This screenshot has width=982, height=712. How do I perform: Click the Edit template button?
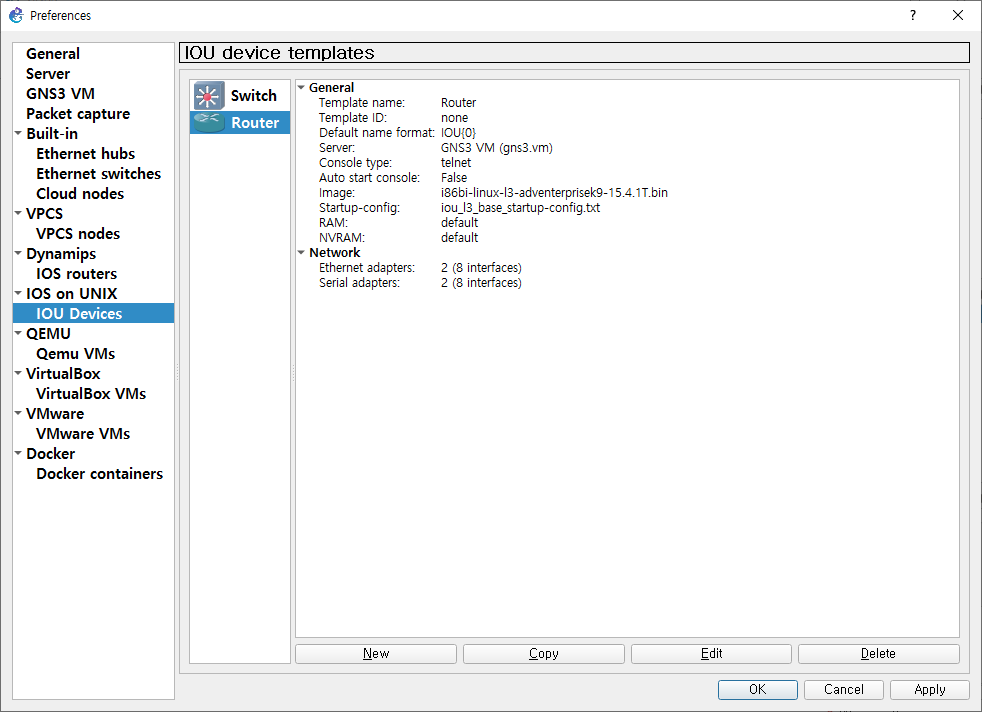click(711, 654)
